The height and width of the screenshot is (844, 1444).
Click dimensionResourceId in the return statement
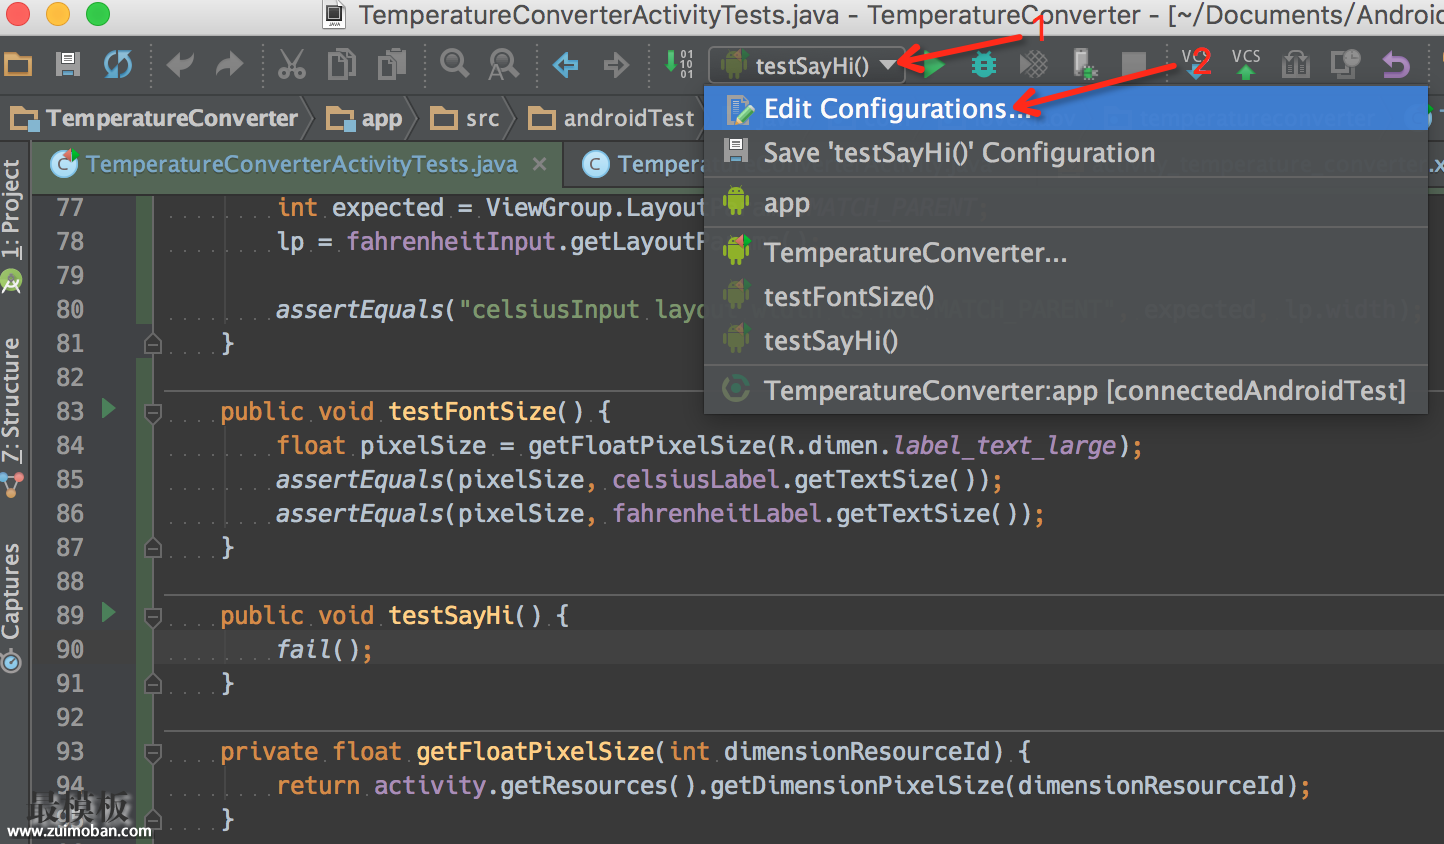[x=1150, y=785]
